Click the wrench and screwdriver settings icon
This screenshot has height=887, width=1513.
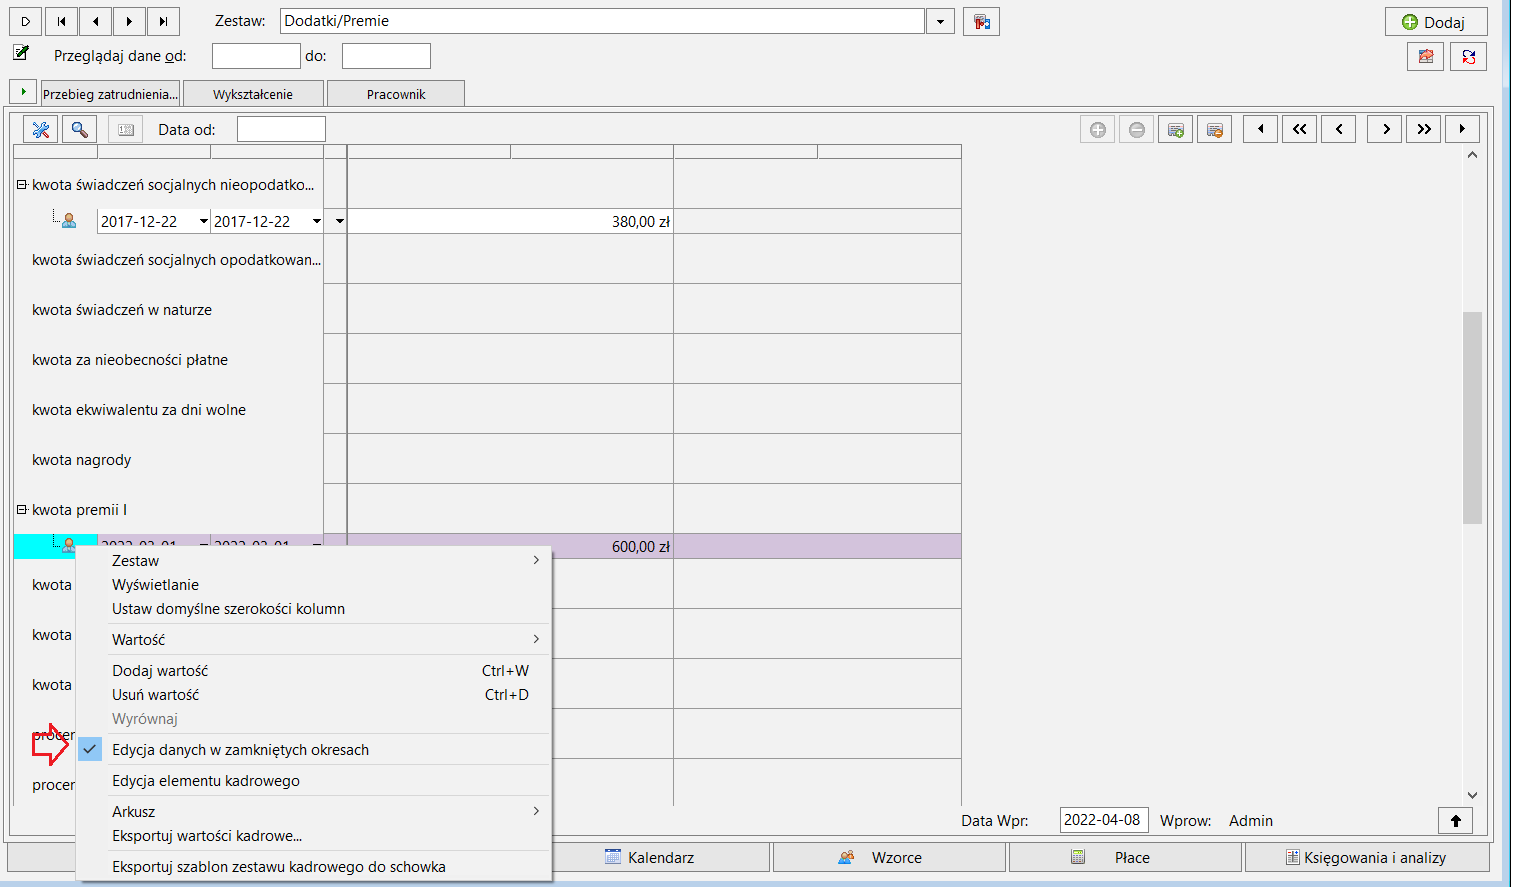[40, 130]
